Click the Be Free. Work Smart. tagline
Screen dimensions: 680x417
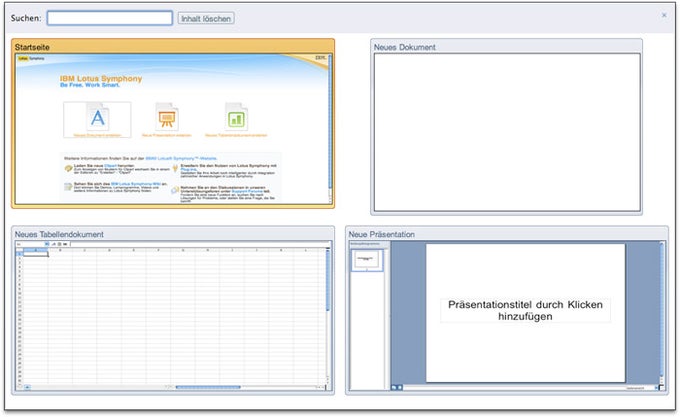(x=90, y=85)
